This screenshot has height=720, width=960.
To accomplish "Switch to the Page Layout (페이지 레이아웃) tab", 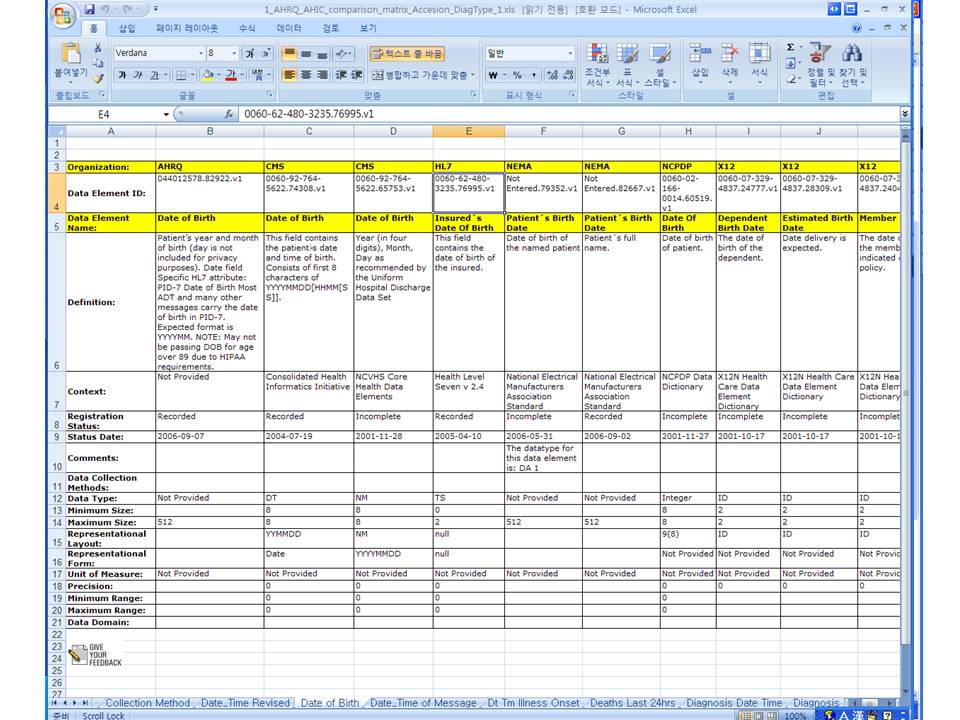I will click(x=187, y=28).
